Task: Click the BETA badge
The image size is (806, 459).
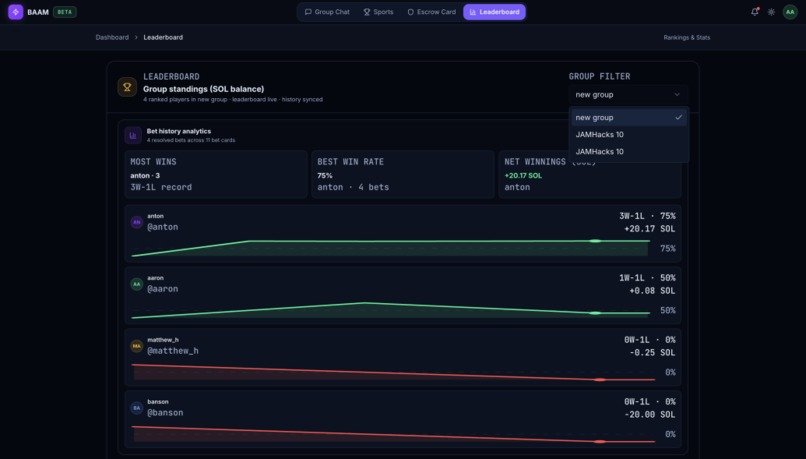Action: click(65, 12)
